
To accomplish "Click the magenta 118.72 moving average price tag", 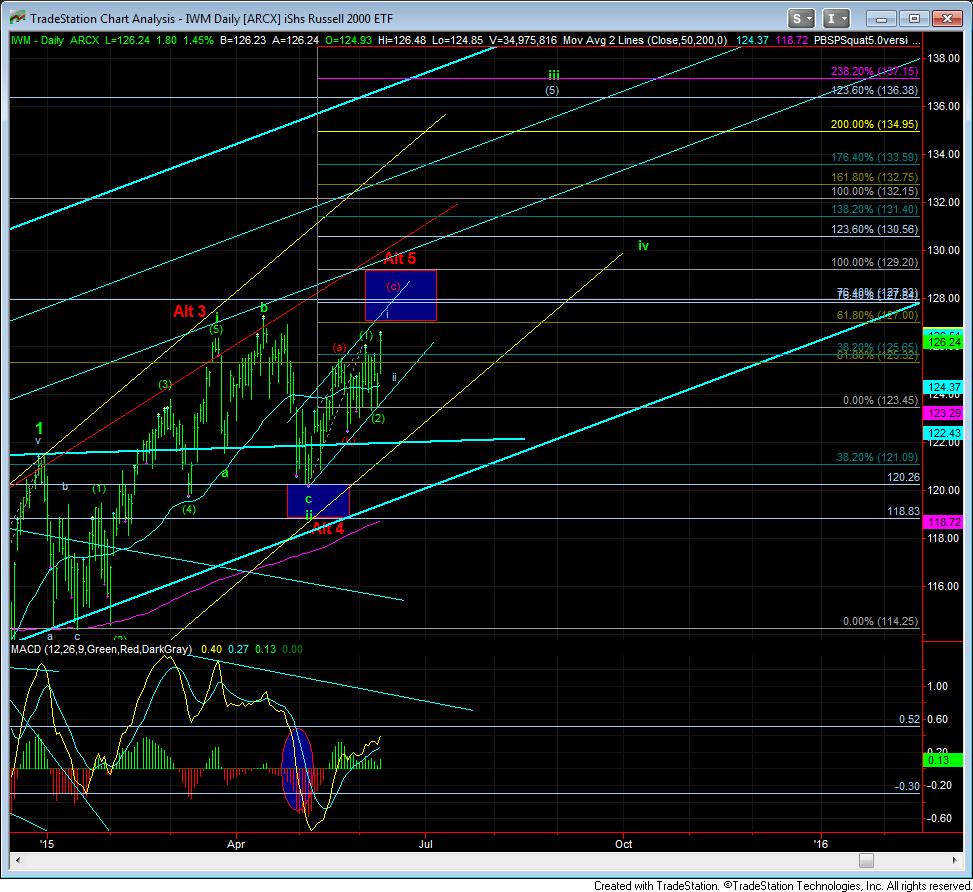I will [x=943, y=522].
